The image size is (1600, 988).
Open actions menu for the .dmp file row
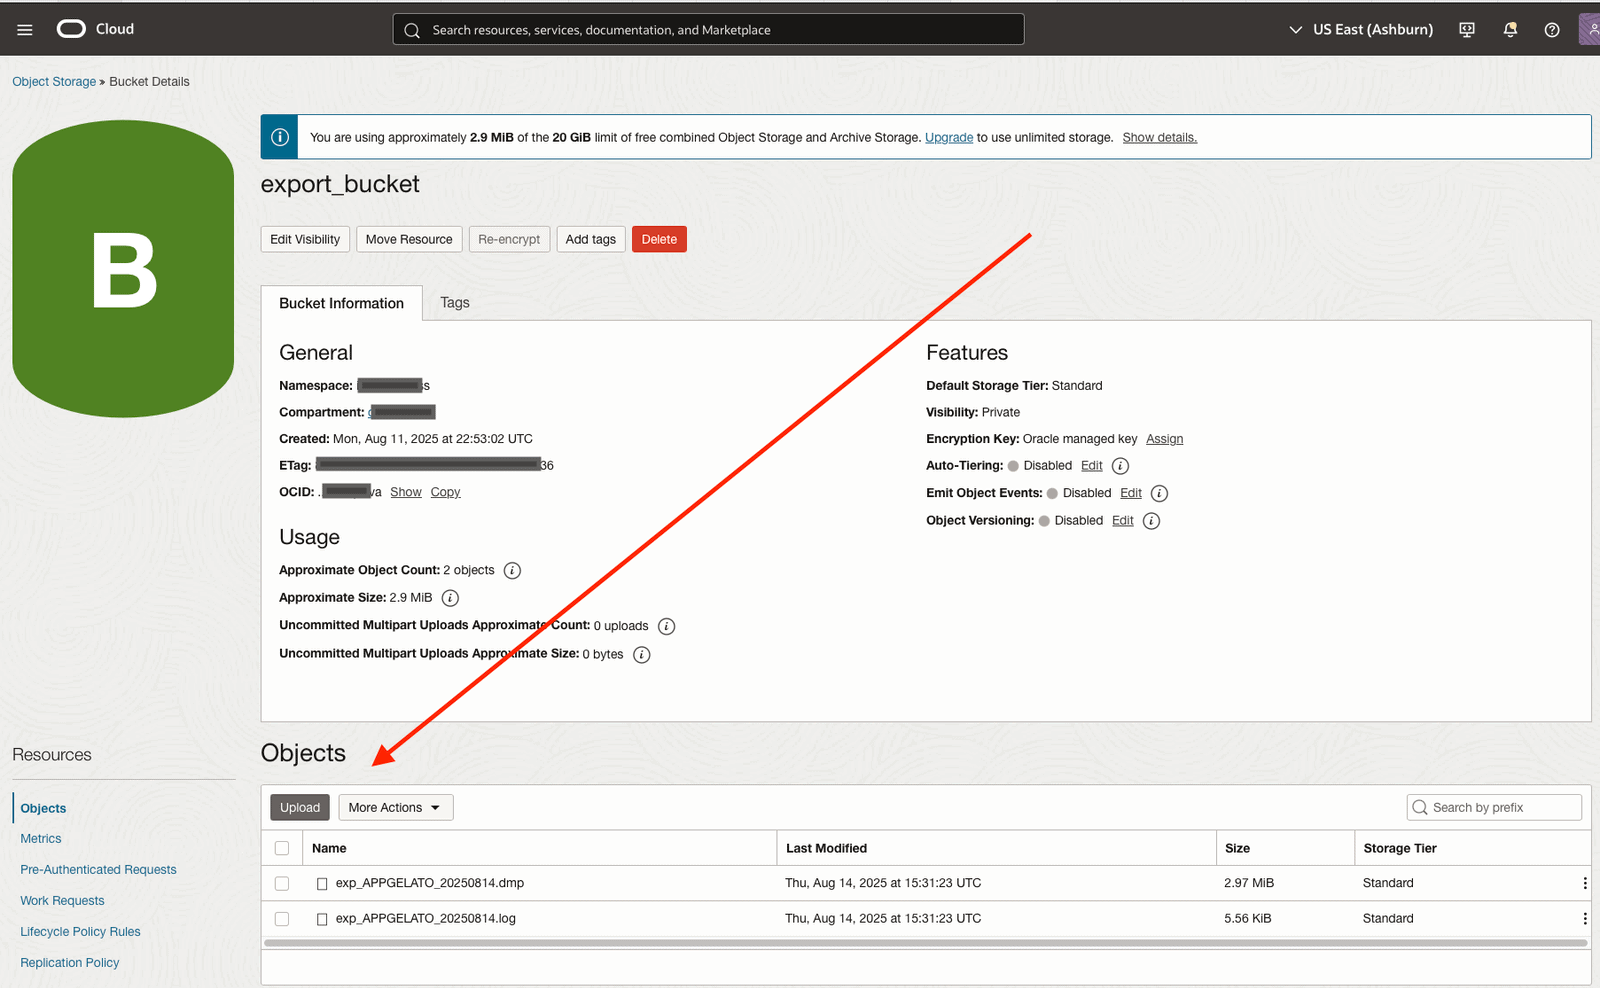pyautogui.click(x=1584, y=883)
